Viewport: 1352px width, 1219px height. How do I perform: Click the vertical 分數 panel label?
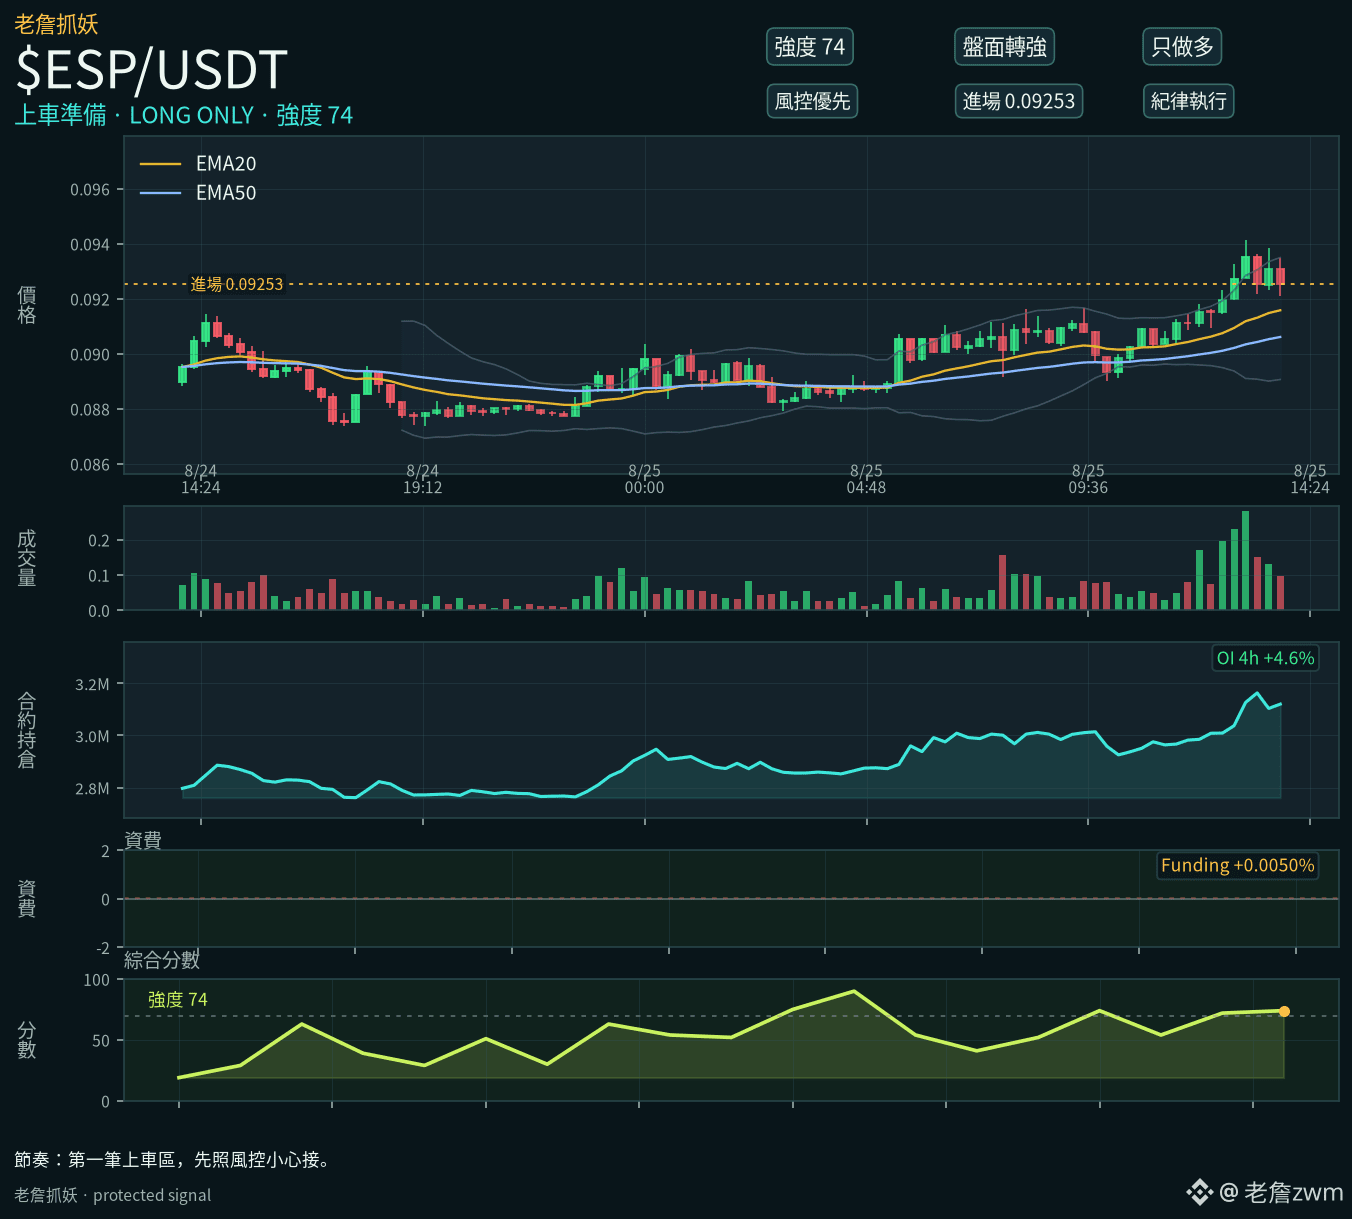click(27, 1040)
